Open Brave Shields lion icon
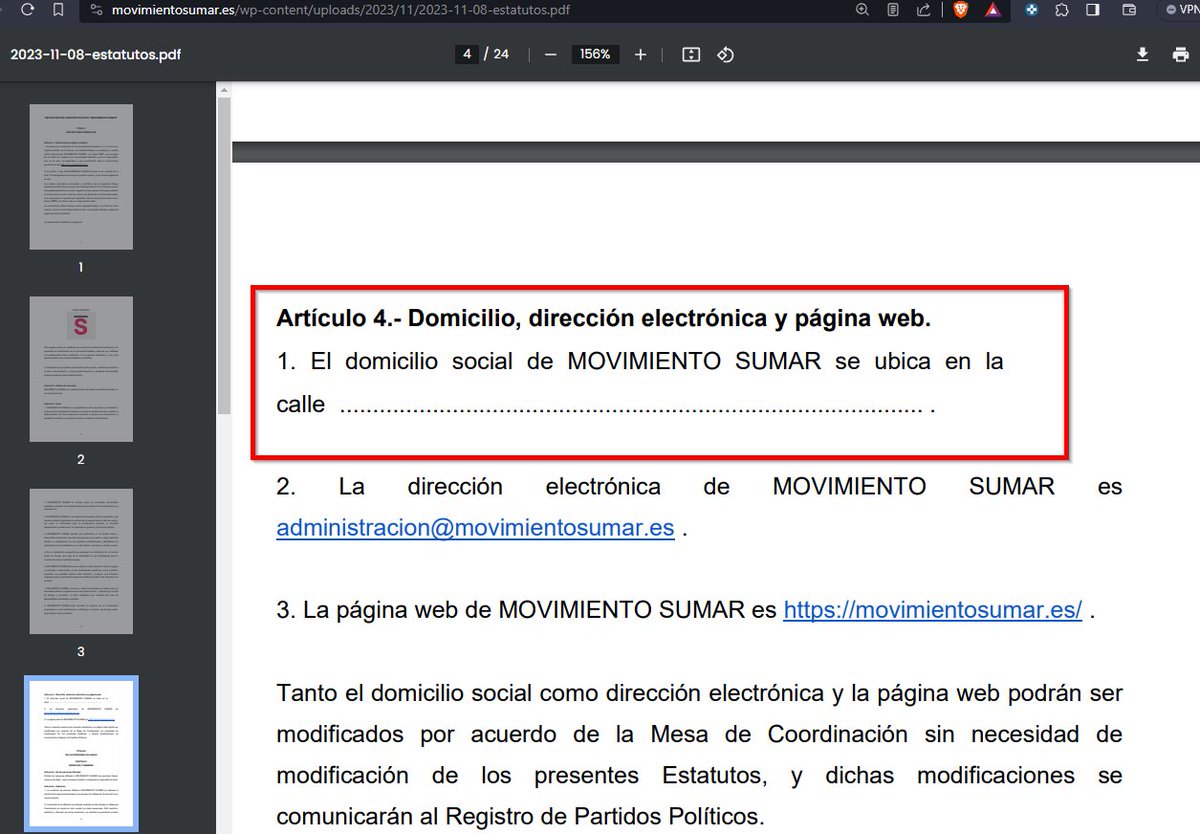This screenshot has width=1200, height=834. coord(960,9)
